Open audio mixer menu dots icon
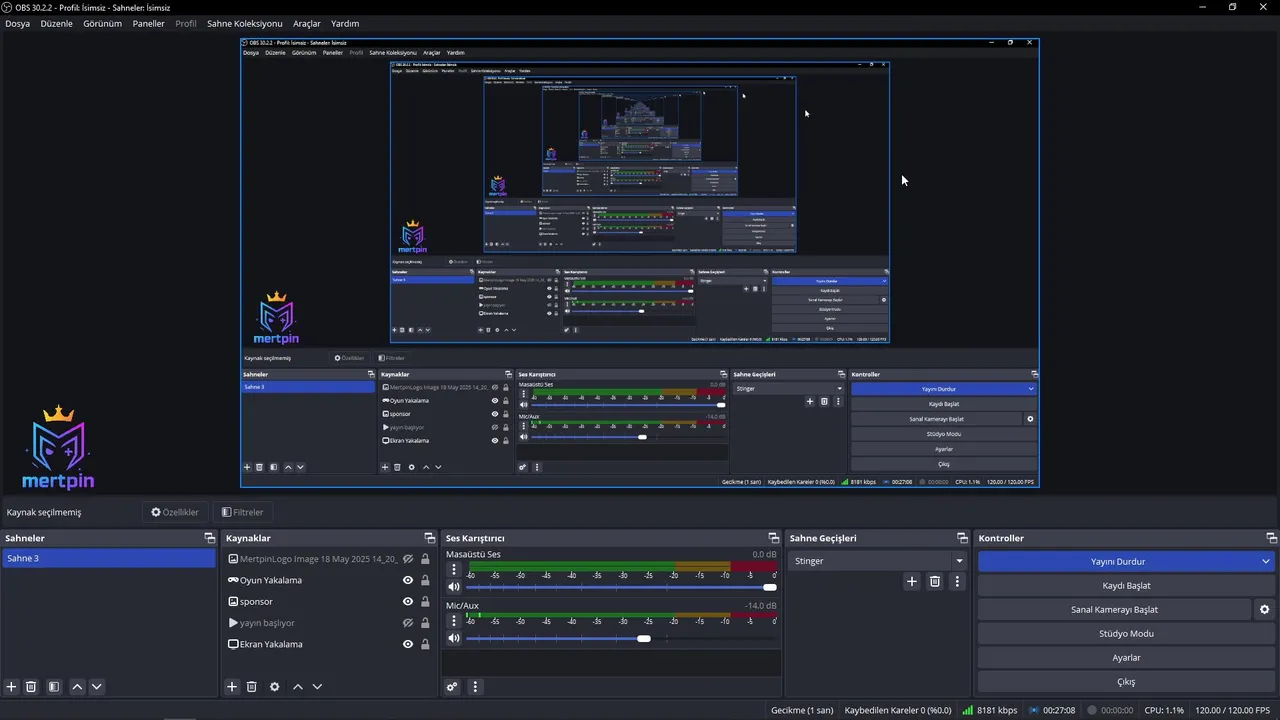 [x=475, y=687]
